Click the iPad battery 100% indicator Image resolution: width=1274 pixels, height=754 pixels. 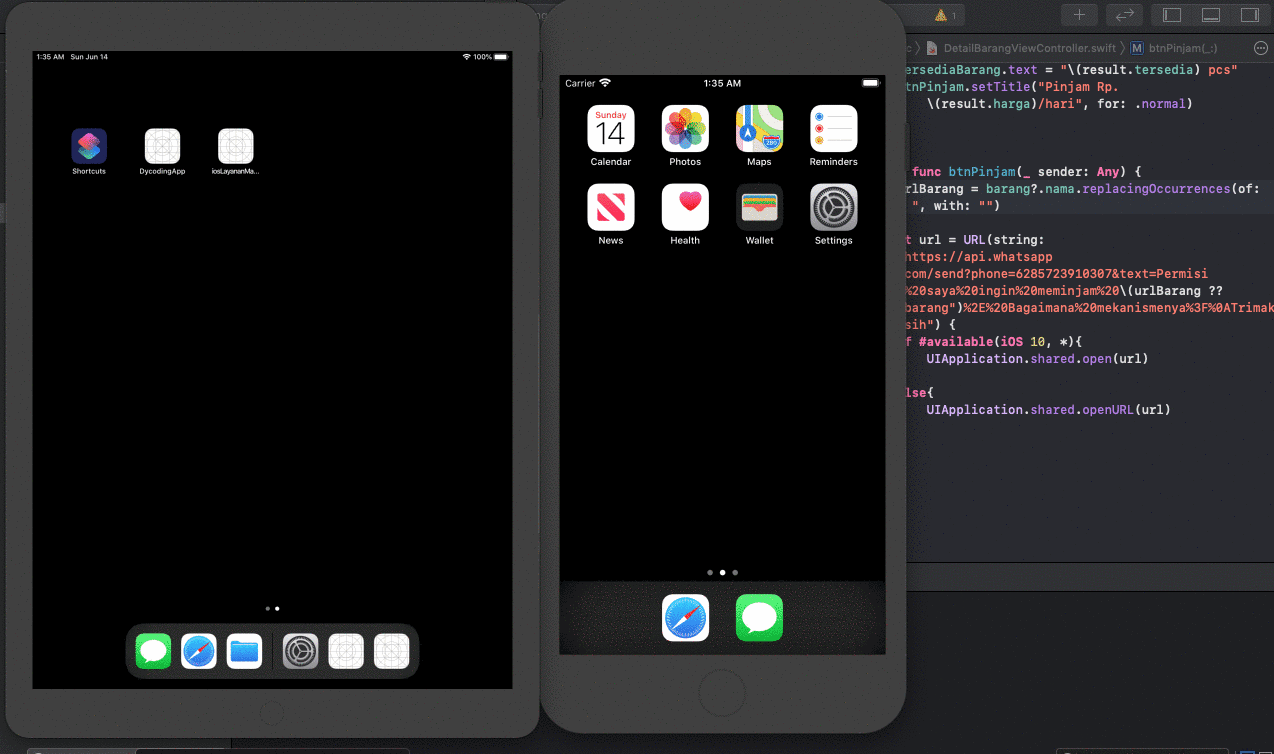491,57
